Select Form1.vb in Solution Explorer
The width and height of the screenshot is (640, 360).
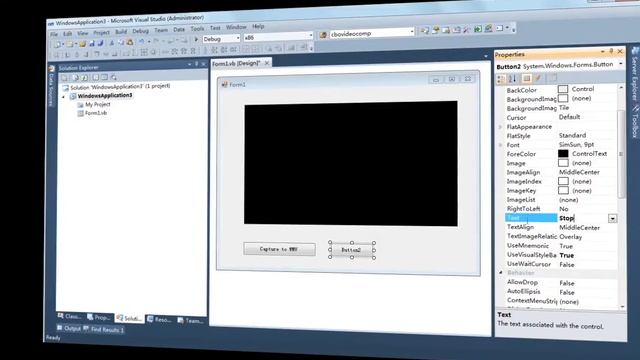(92, 113)
